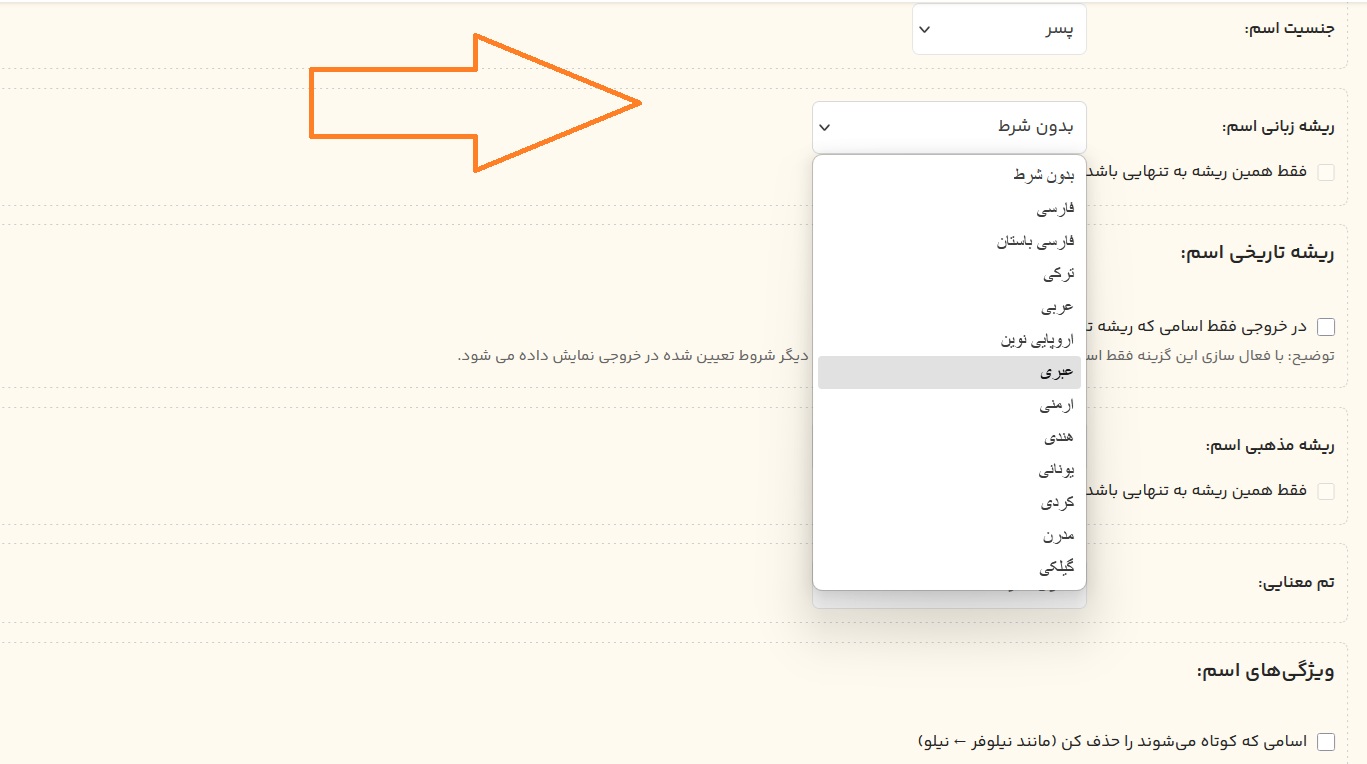Open the gender dropdown showing پسر
This screenshot has height=764, width=1367.
[999, 29]
